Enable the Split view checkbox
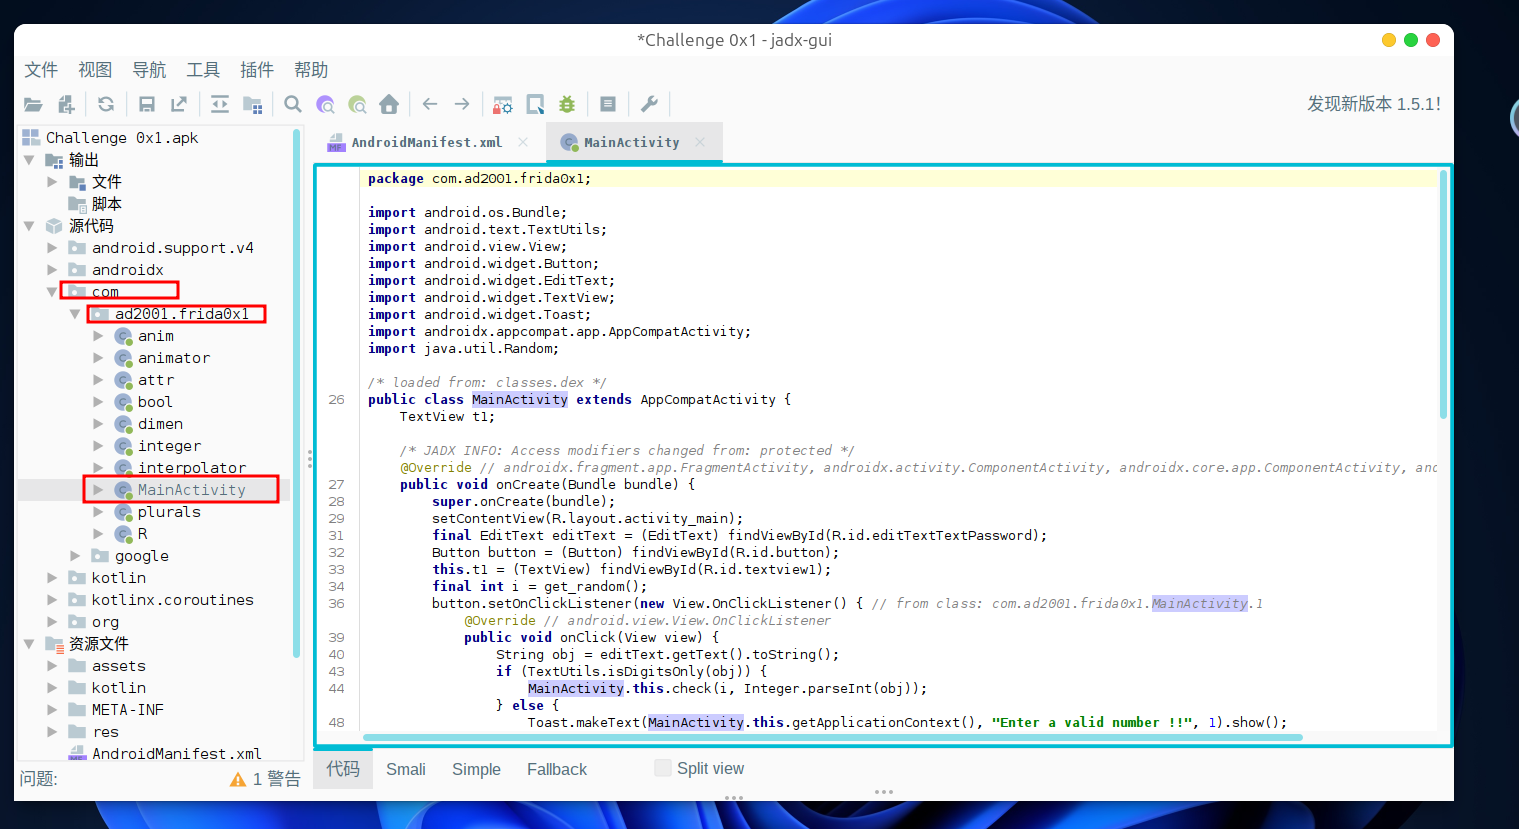 662,768
